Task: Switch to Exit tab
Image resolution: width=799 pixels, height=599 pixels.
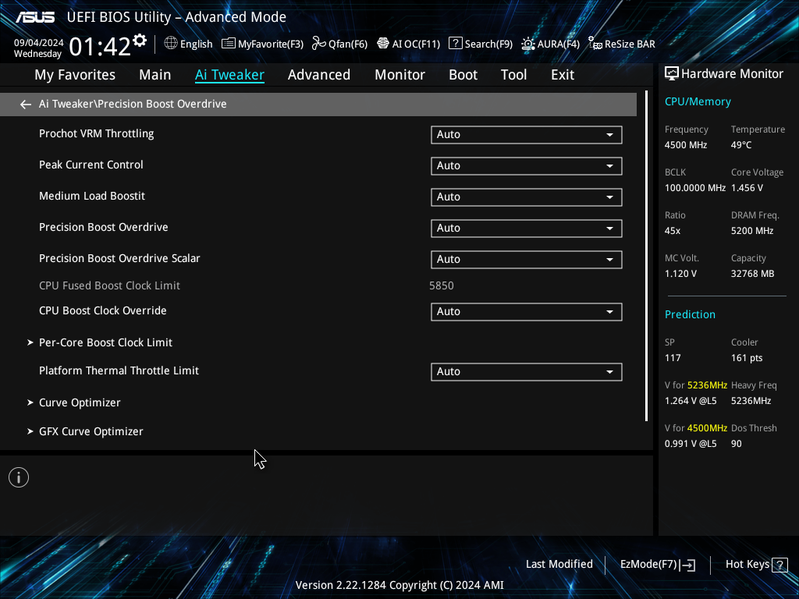Action: click(562, 75)
